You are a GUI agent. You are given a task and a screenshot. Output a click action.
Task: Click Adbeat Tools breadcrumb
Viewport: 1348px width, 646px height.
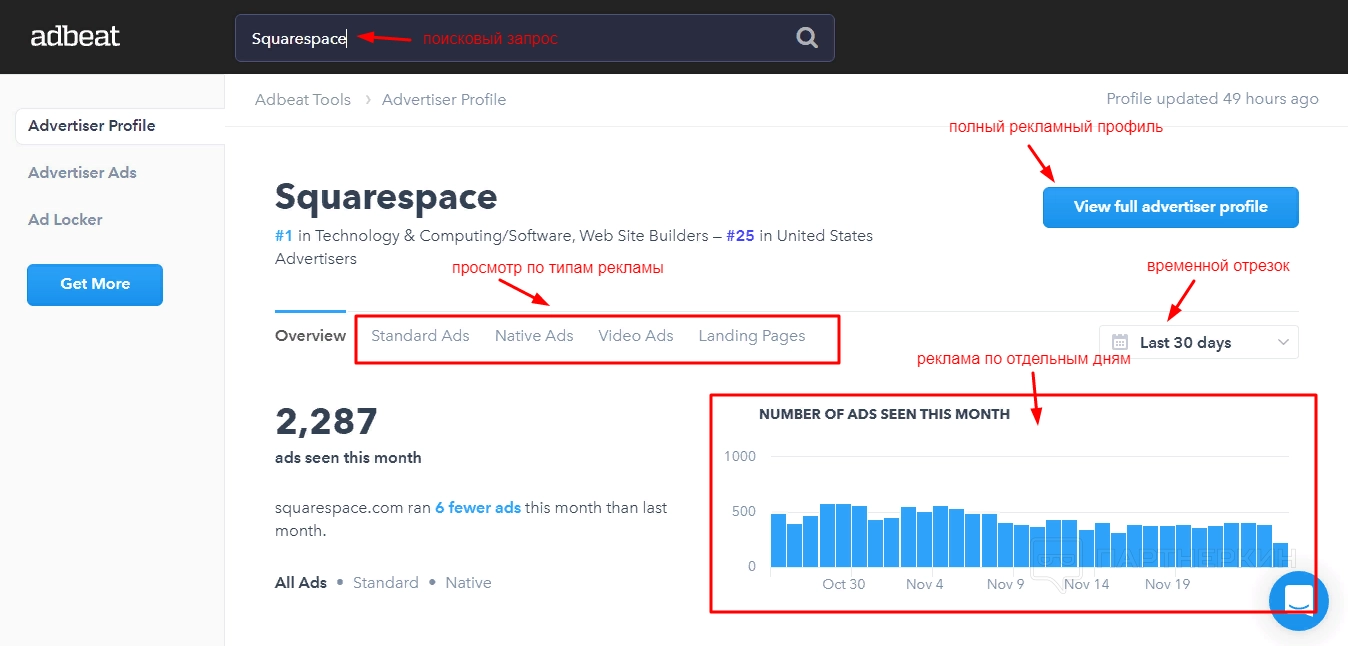click(303, 100)
